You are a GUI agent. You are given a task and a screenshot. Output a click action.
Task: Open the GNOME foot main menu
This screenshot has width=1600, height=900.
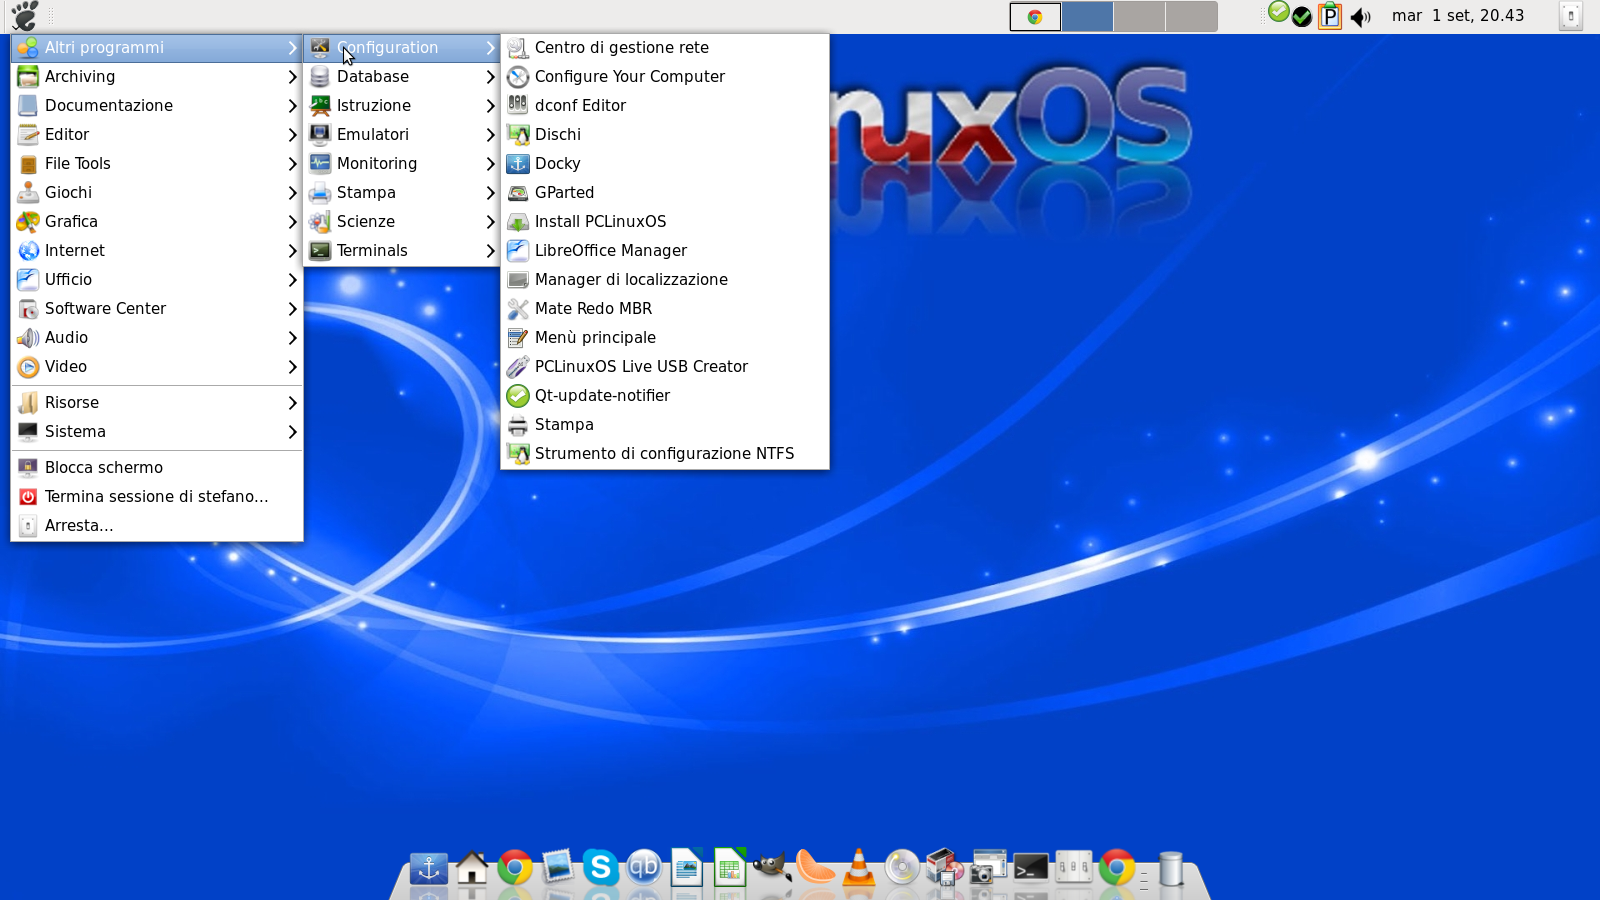[24, 16]
